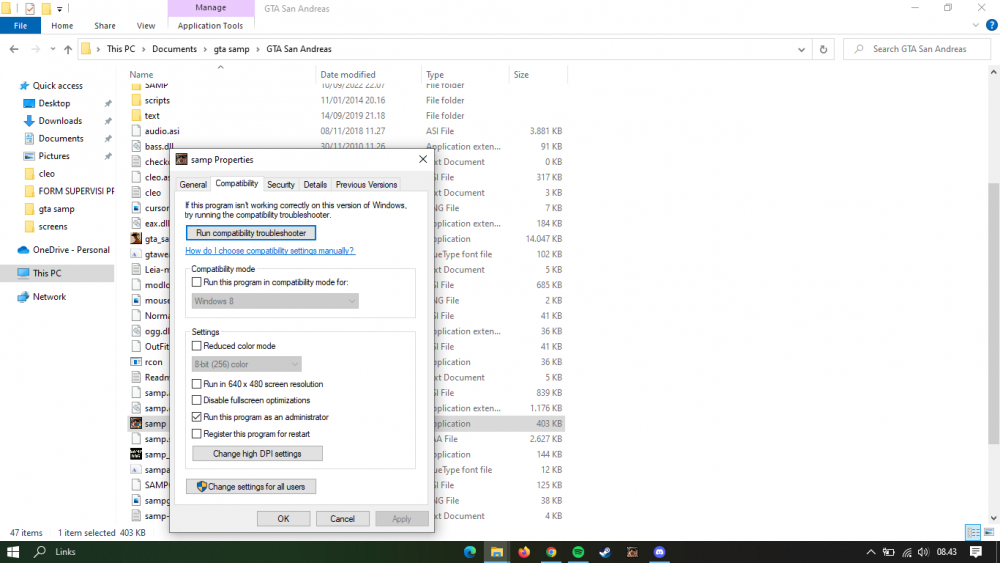
Task: Go up one folder with the up arrow
Action: coord(68,49)
